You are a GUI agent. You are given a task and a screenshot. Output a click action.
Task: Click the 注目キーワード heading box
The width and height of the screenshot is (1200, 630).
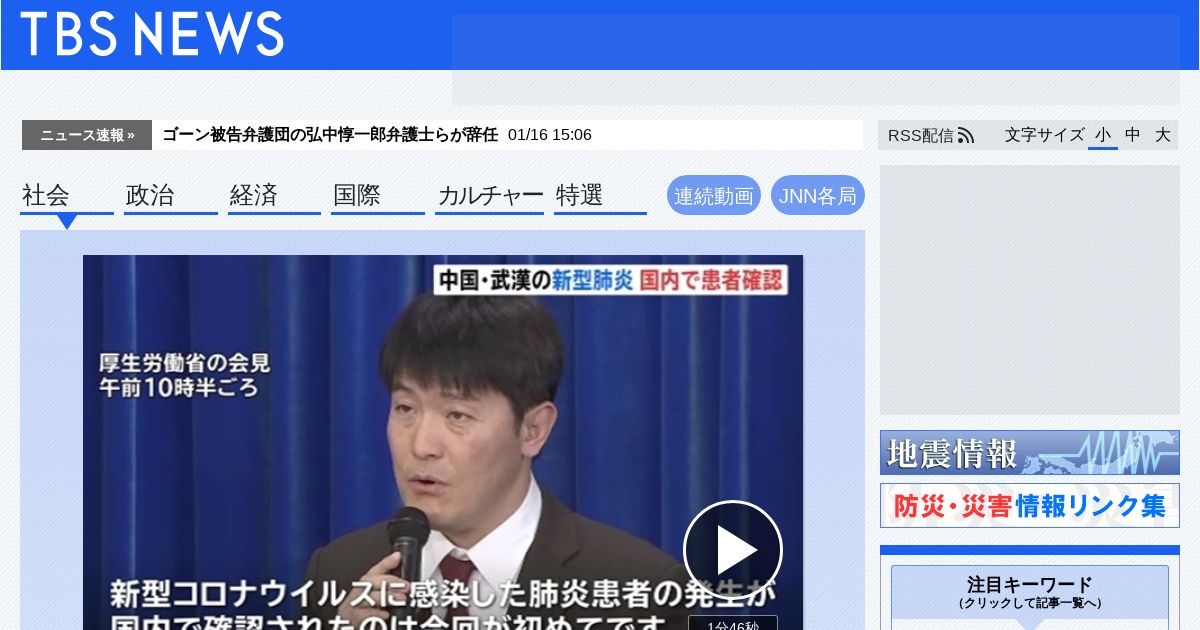[1030, 591]
